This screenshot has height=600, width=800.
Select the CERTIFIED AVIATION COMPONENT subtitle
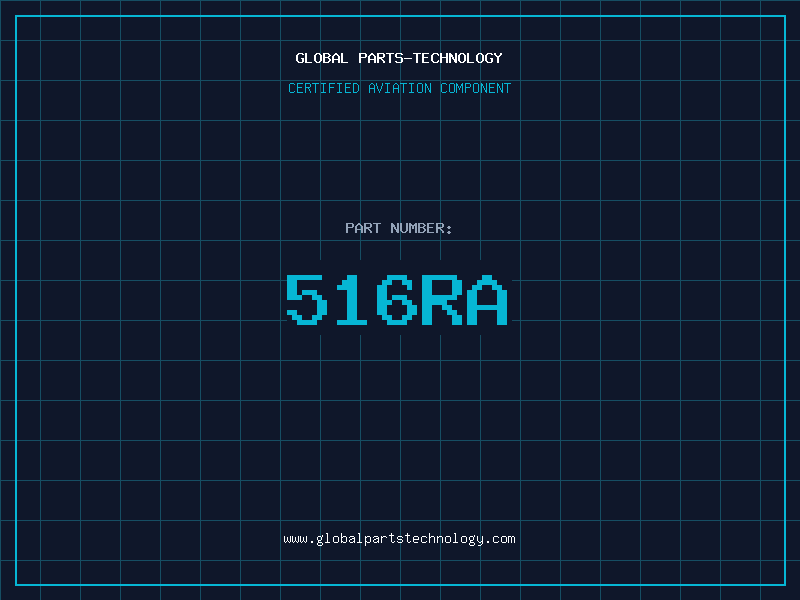click(x=399, y=88)
